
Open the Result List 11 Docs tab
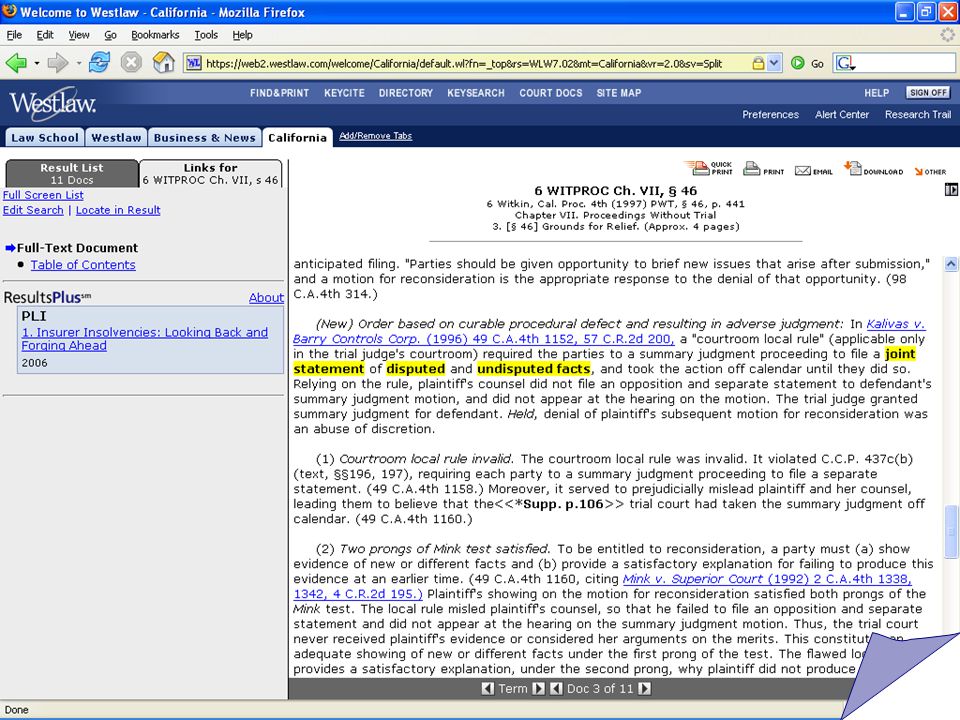[x=72, y=173]
